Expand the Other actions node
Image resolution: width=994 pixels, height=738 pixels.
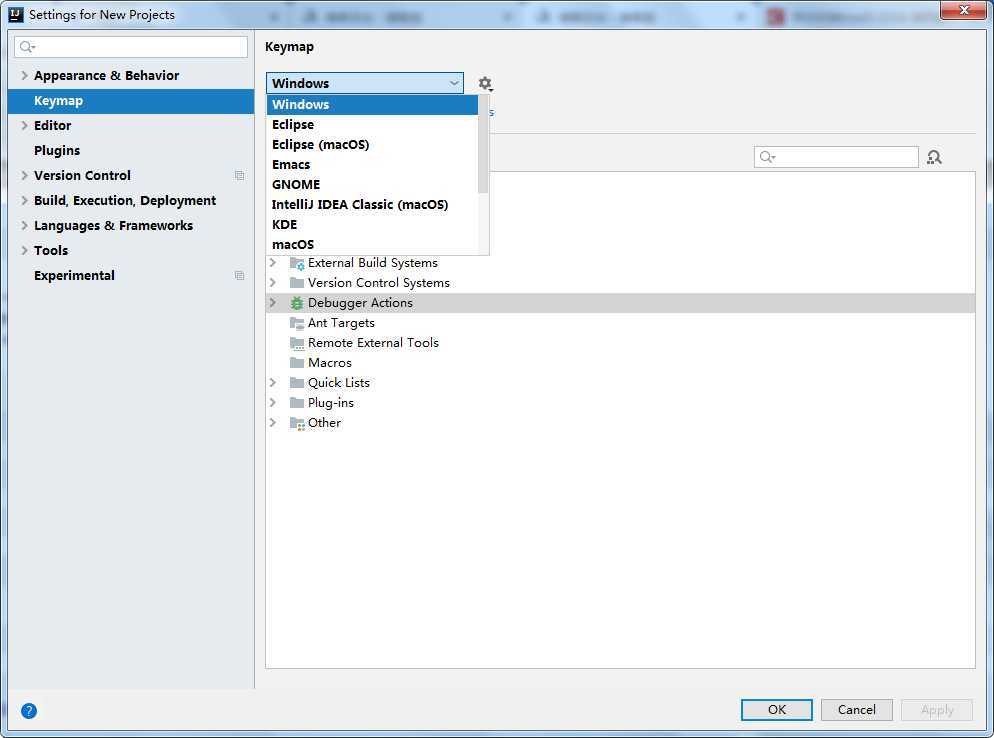point(273,423)
